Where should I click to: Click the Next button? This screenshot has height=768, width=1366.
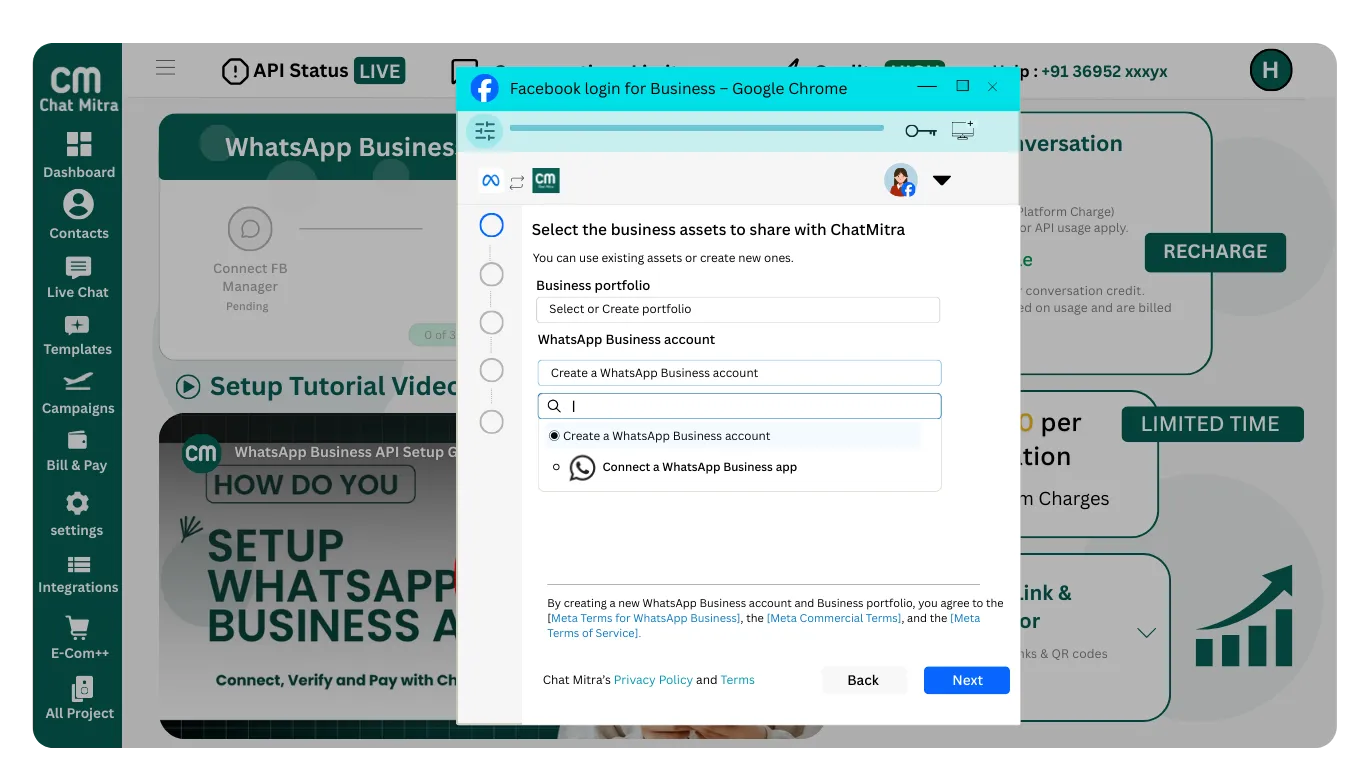coord(966,680)
